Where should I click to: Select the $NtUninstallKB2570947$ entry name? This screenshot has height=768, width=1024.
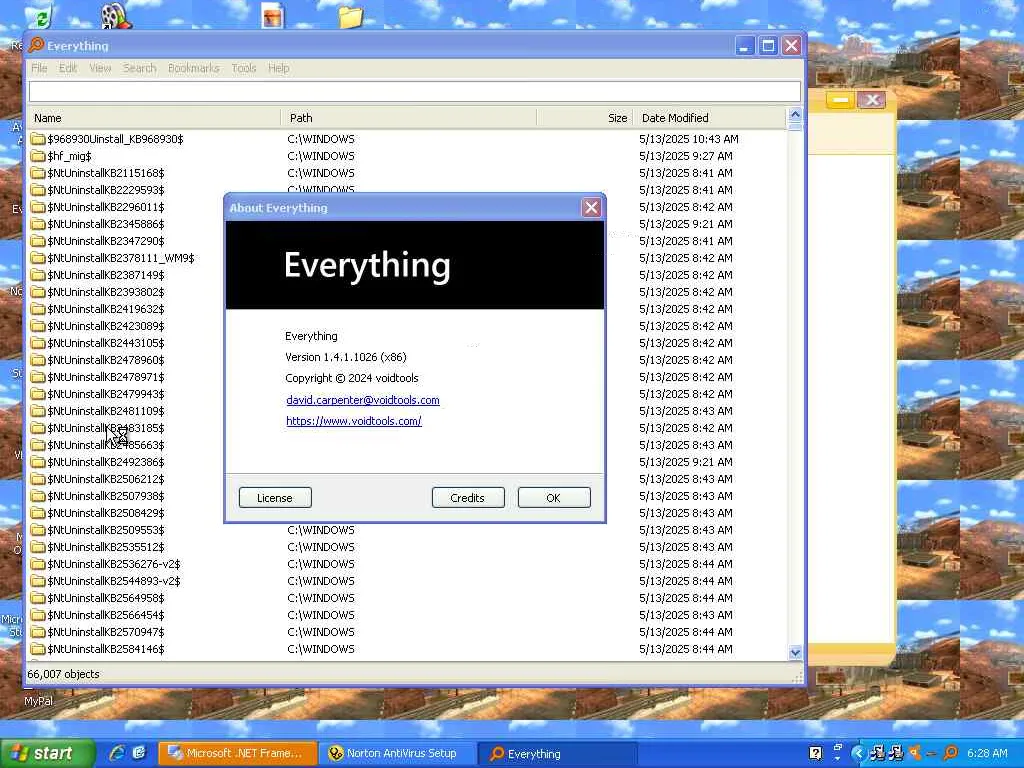coord(106,632)
